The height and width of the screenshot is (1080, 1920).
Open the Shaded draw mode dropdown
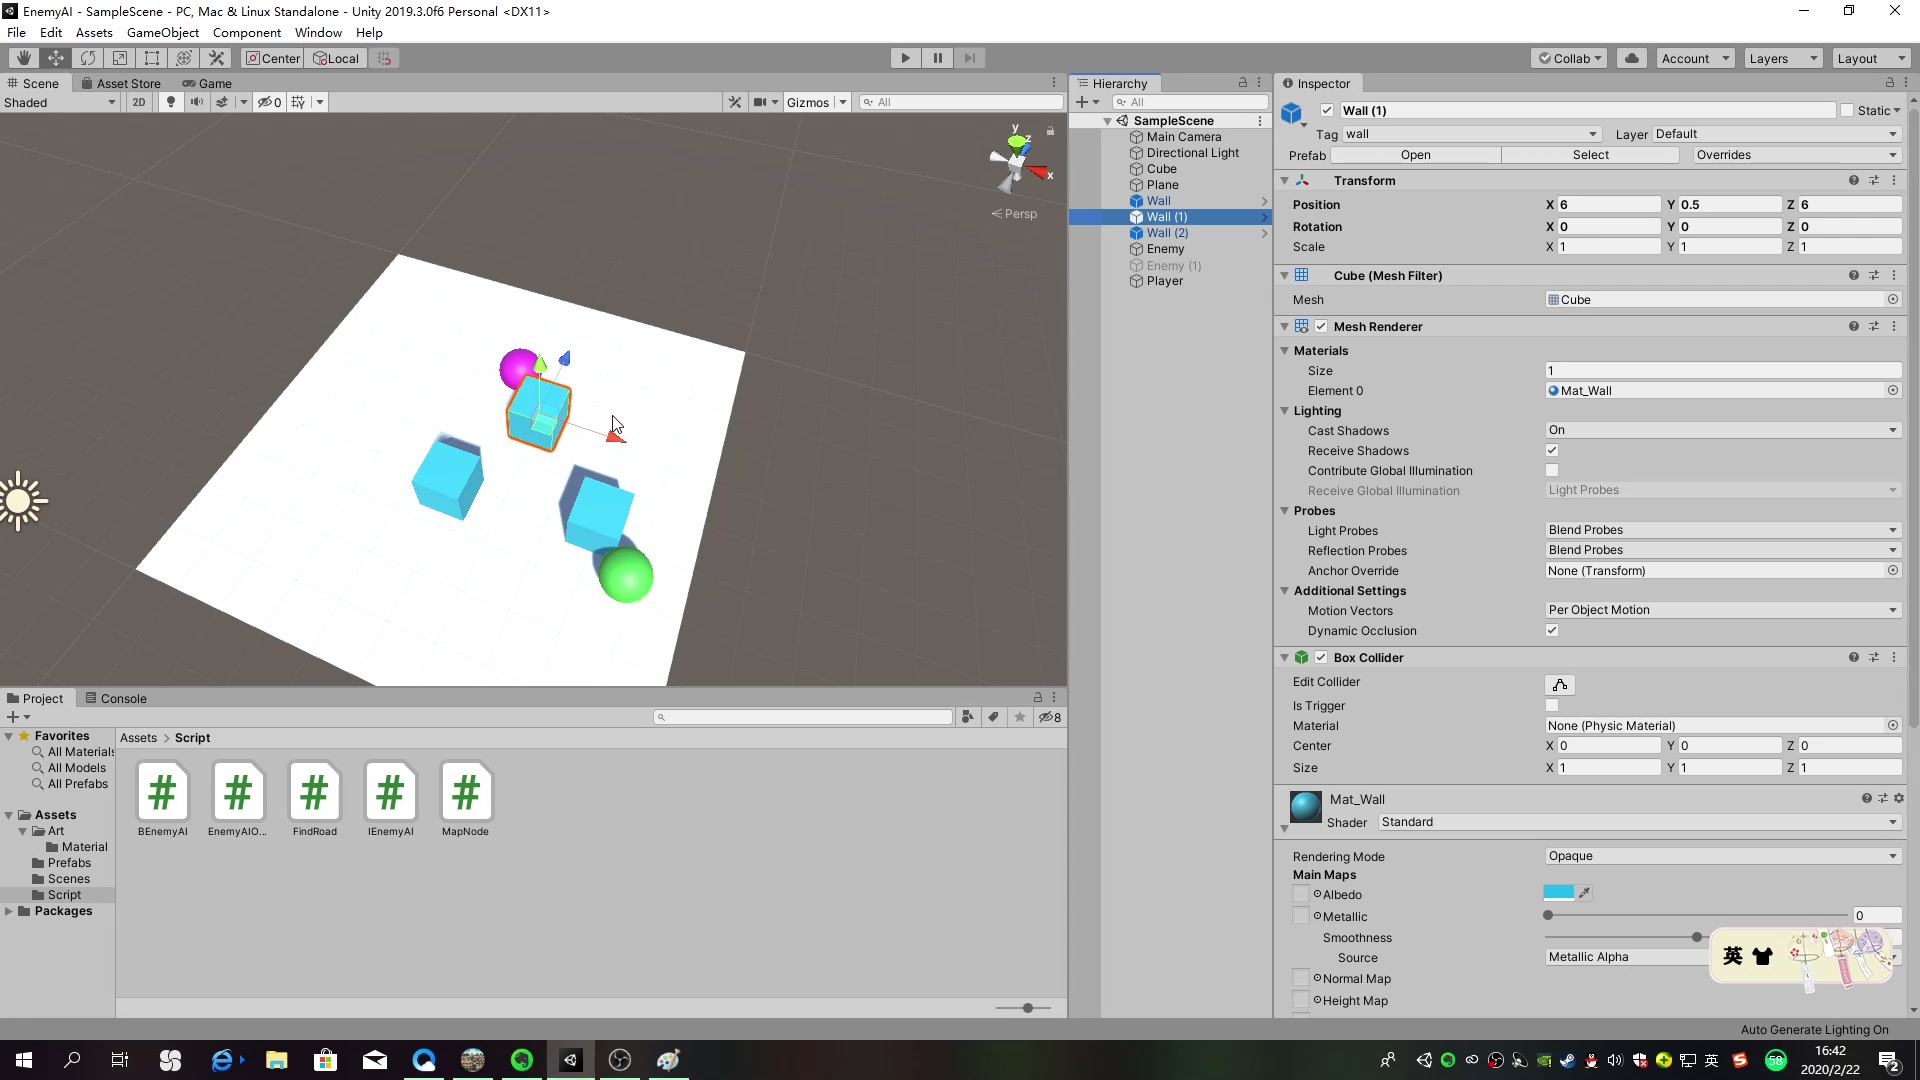pos(60,102)
